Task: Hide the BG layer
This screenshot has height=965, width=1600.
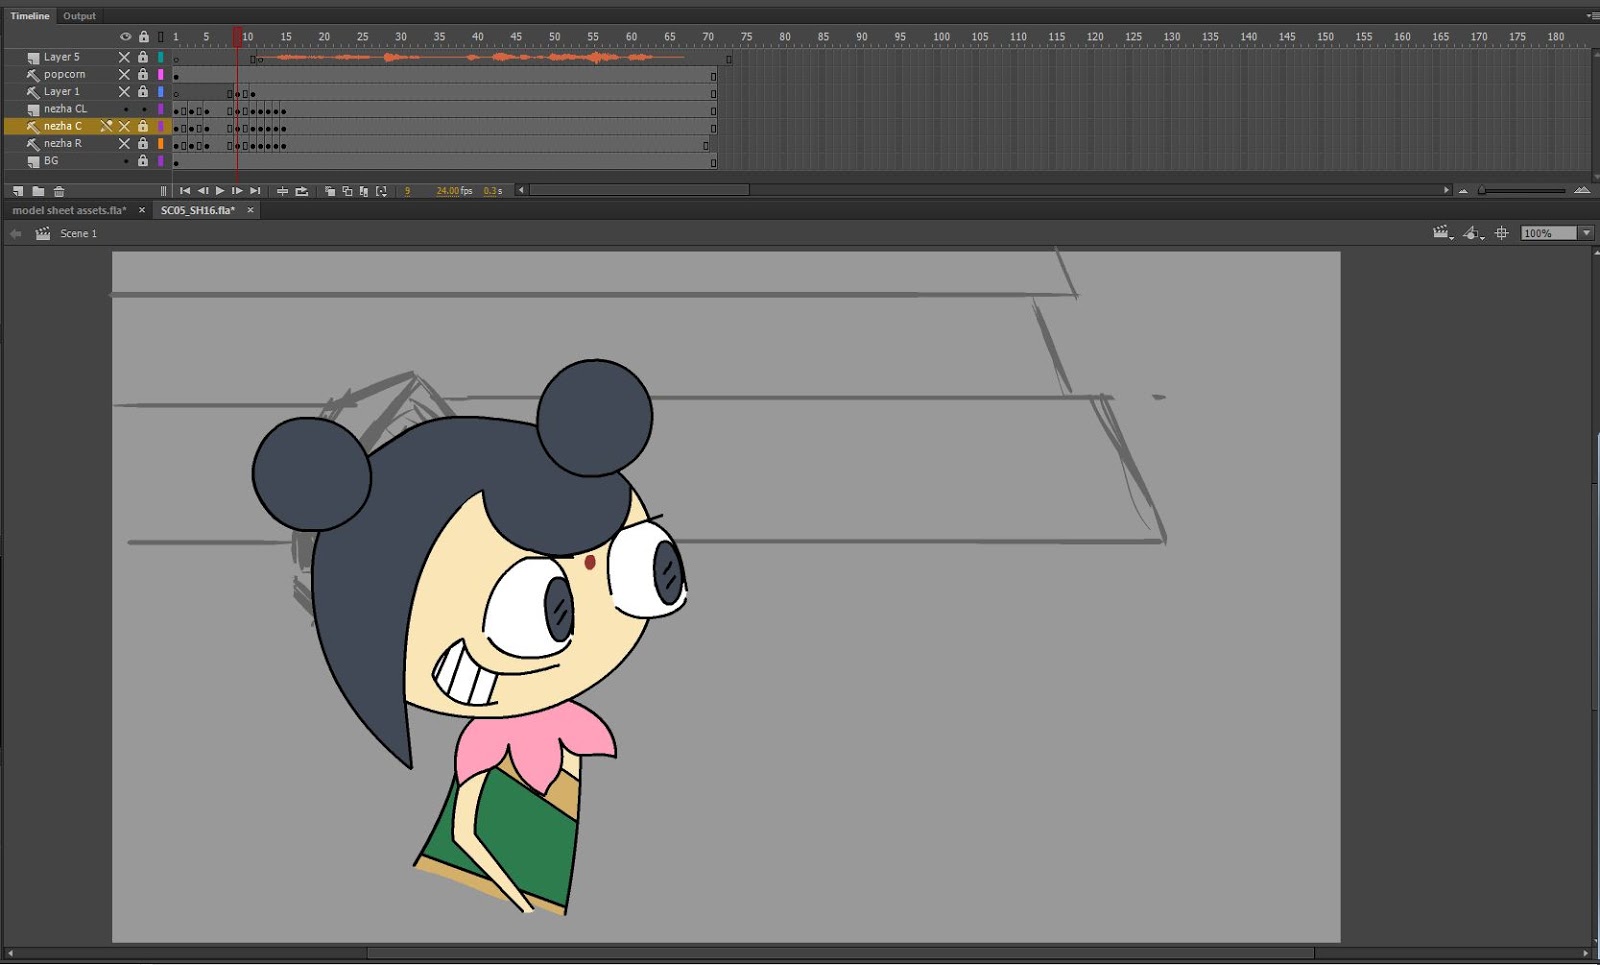Action: (x=125, y=161)
